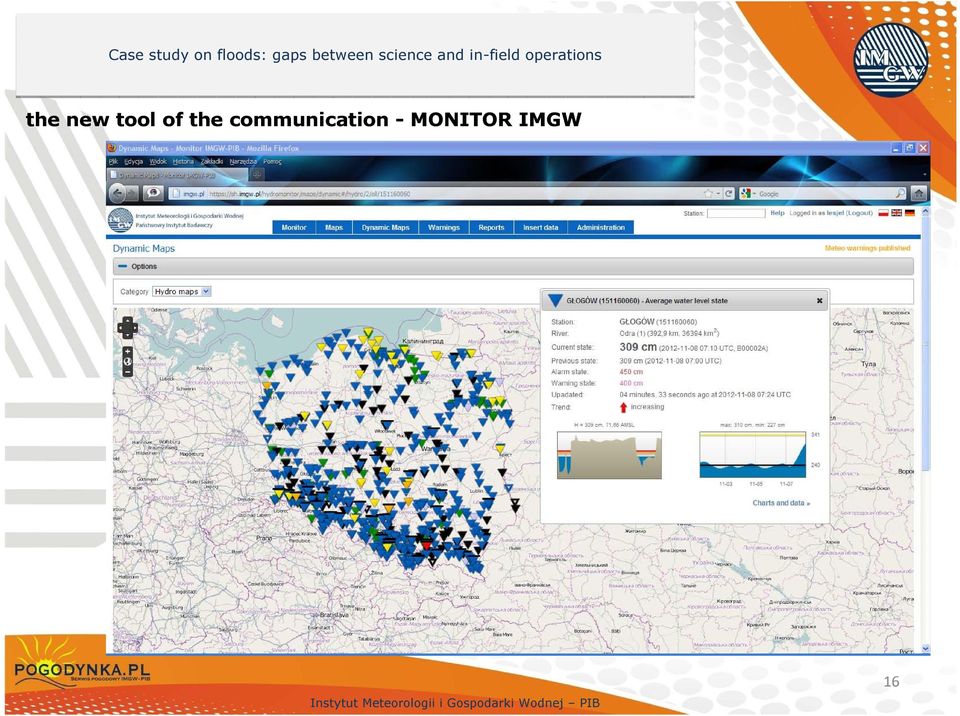960x716 pixels.
Task: Open the Dynamic Maps navigation tab
Action: (385, 227)
